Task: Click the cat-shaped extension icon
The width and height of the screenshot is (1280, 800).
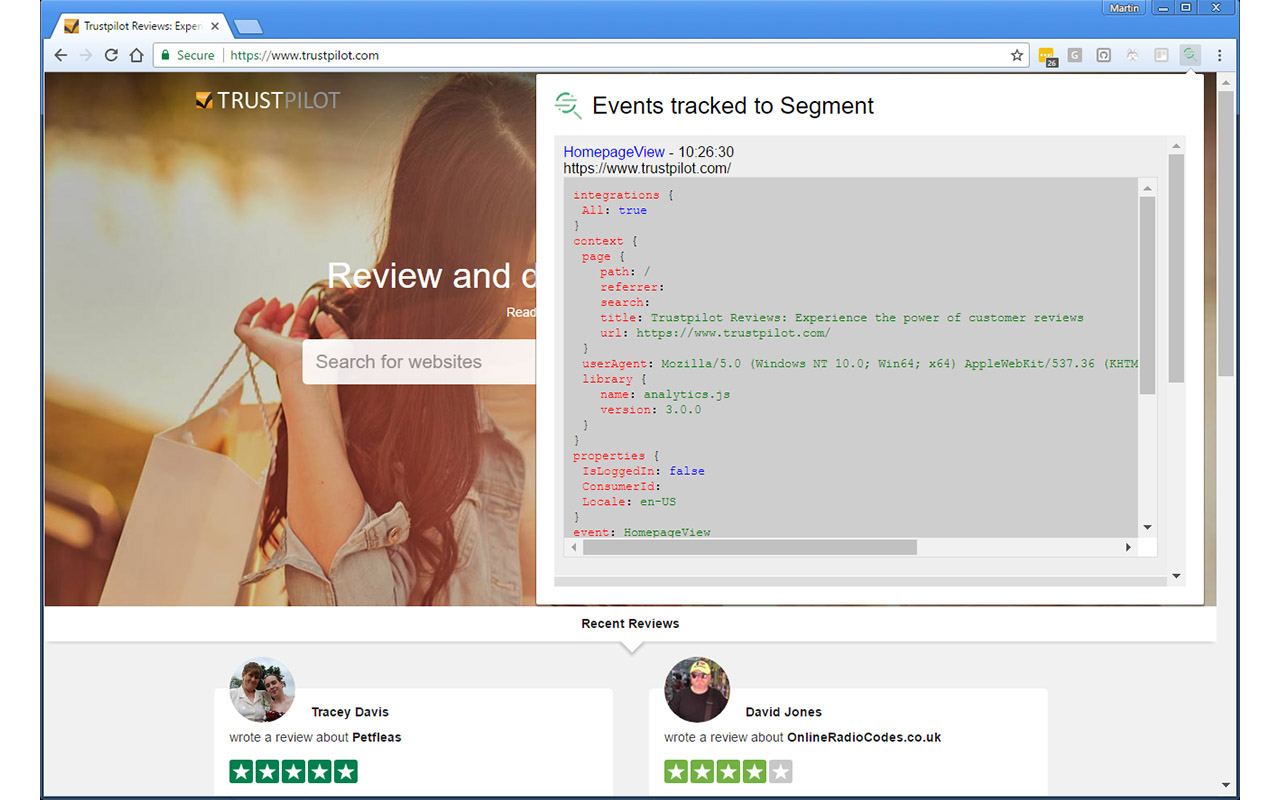Action: coord(1131,56)
